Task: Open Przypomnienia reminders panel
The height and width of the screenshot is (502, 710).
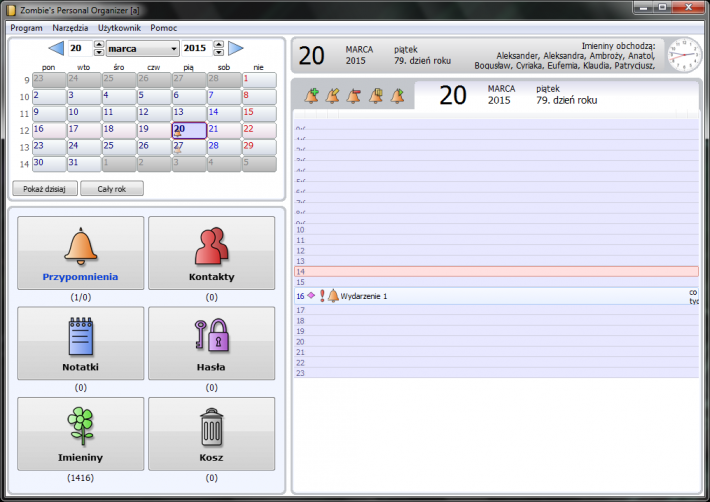Action: (x=81, y=253)
